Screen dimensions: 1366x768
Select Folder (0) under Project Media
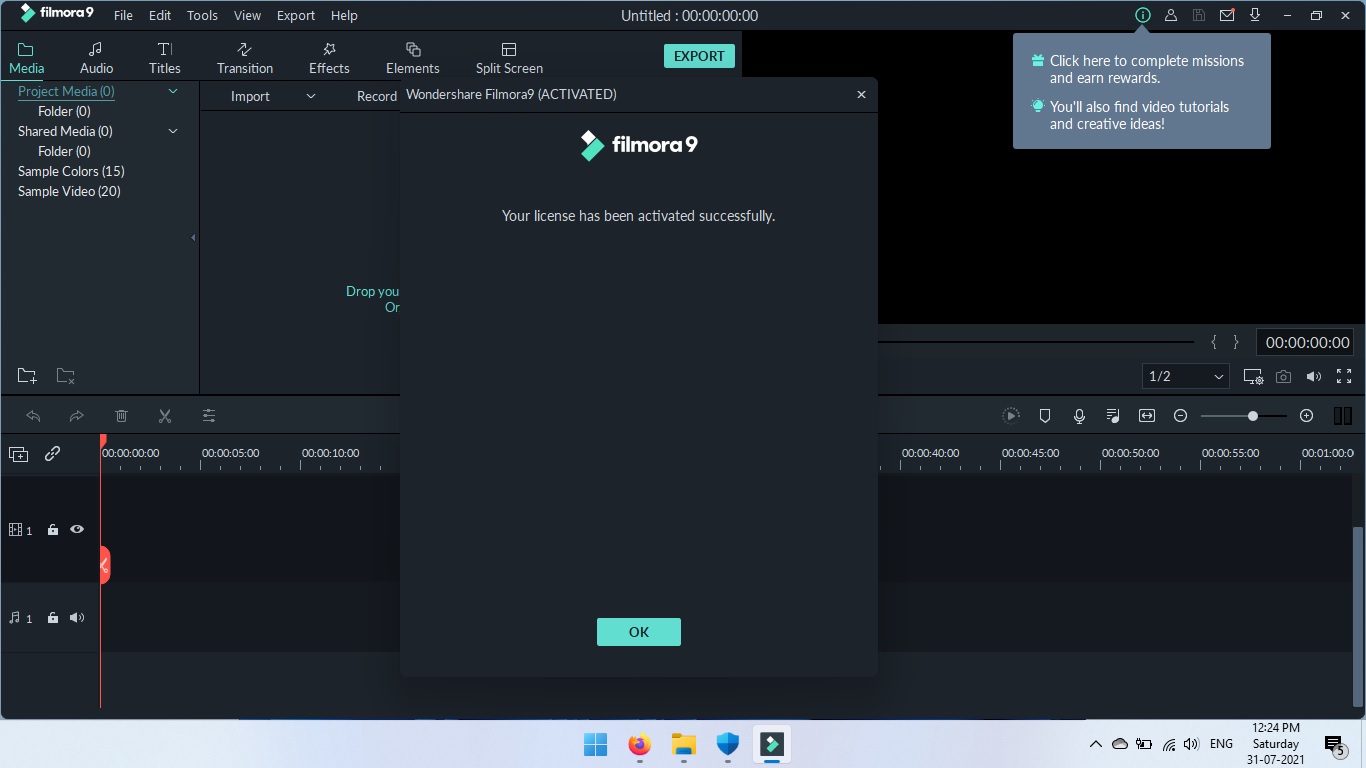coord(64,111)
